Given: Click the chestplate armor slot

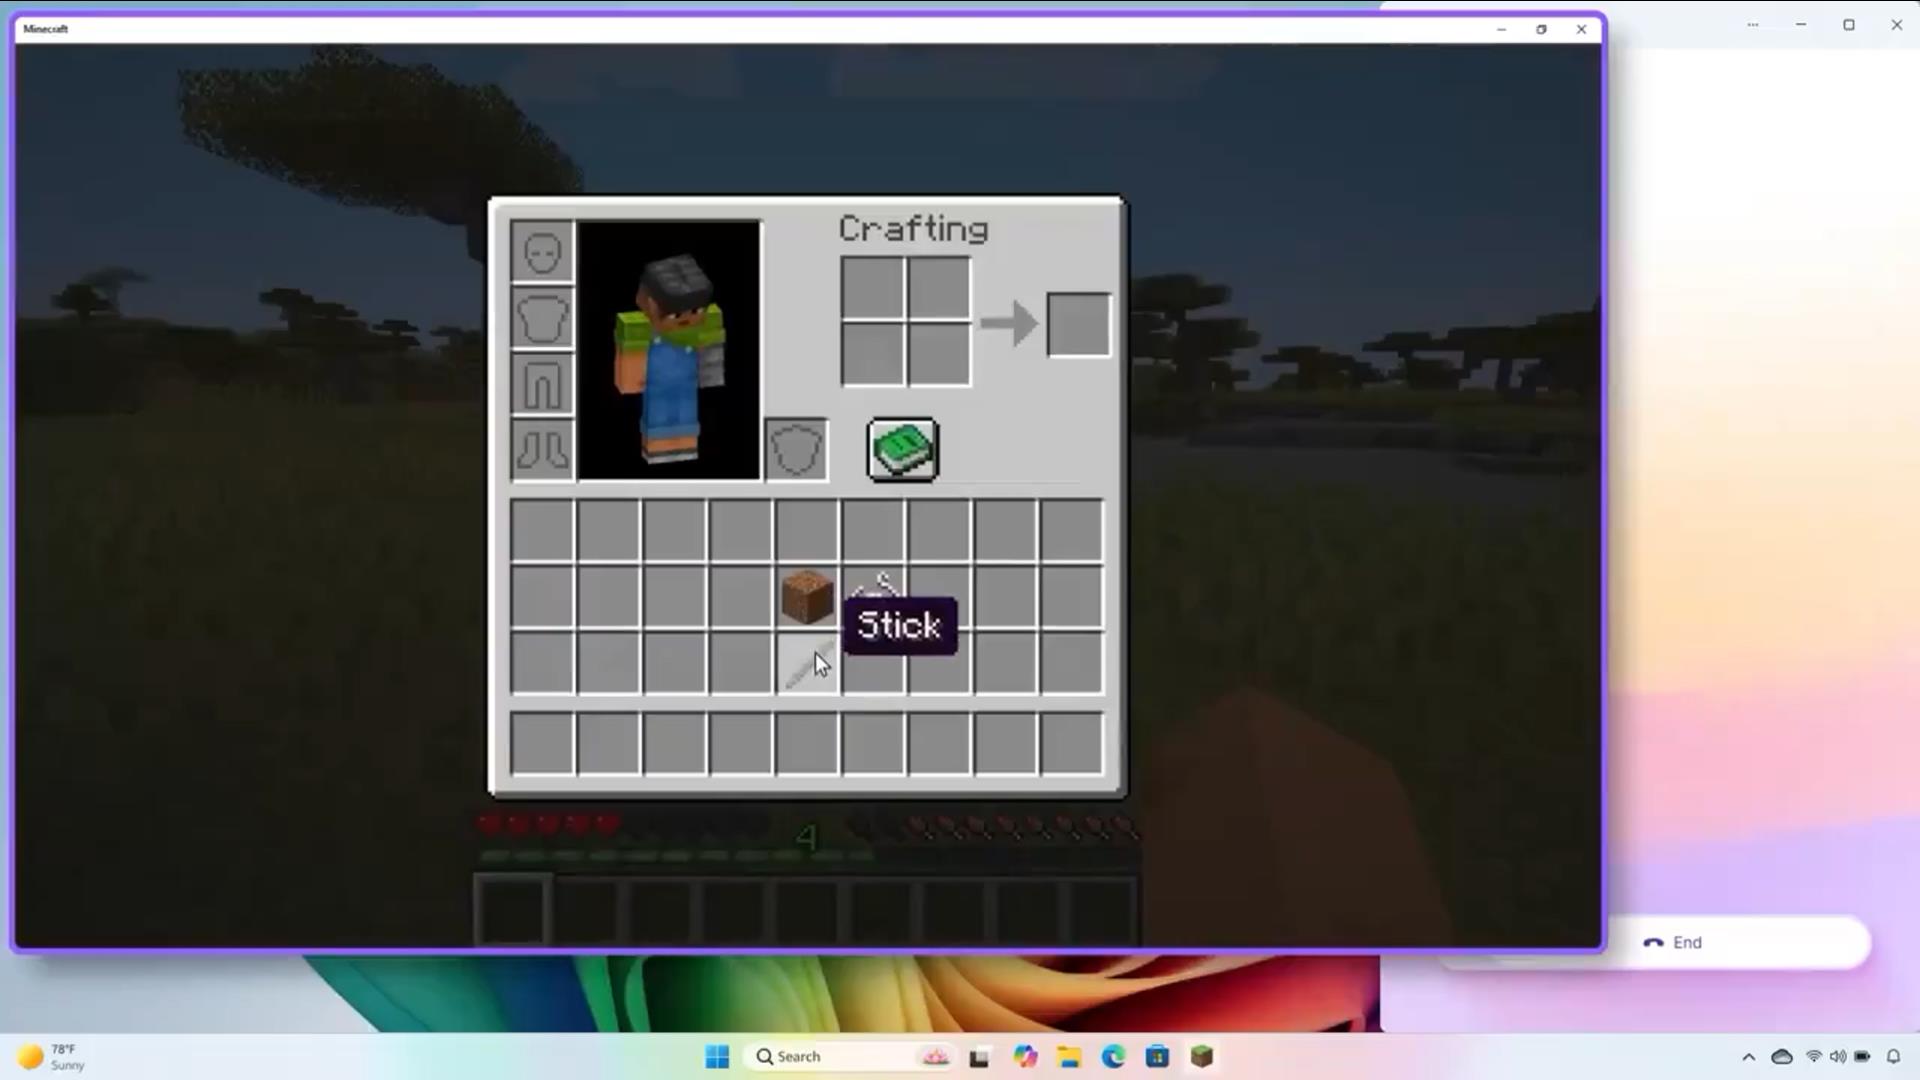Looking at the screenshot, I should pyautogui.click(x=542, y=318).
